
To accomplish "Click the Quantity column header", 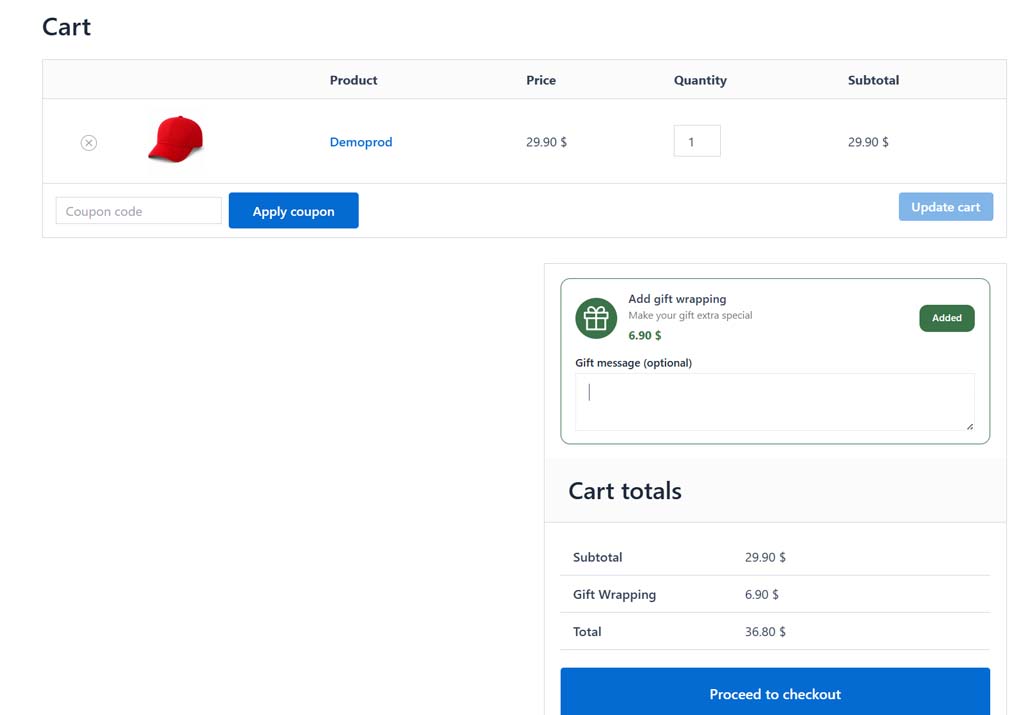I will tap(700, 80).
